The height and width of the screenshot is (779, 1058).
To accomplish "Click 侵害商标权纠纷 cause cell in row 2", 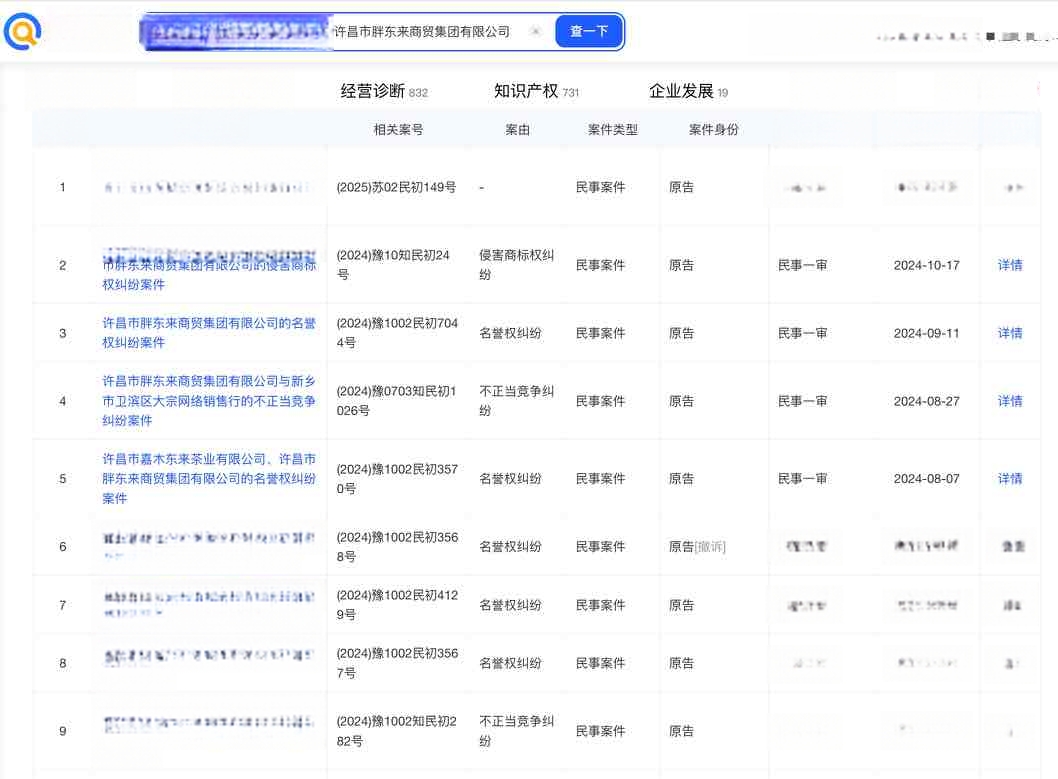I will (x=516, y=264).
